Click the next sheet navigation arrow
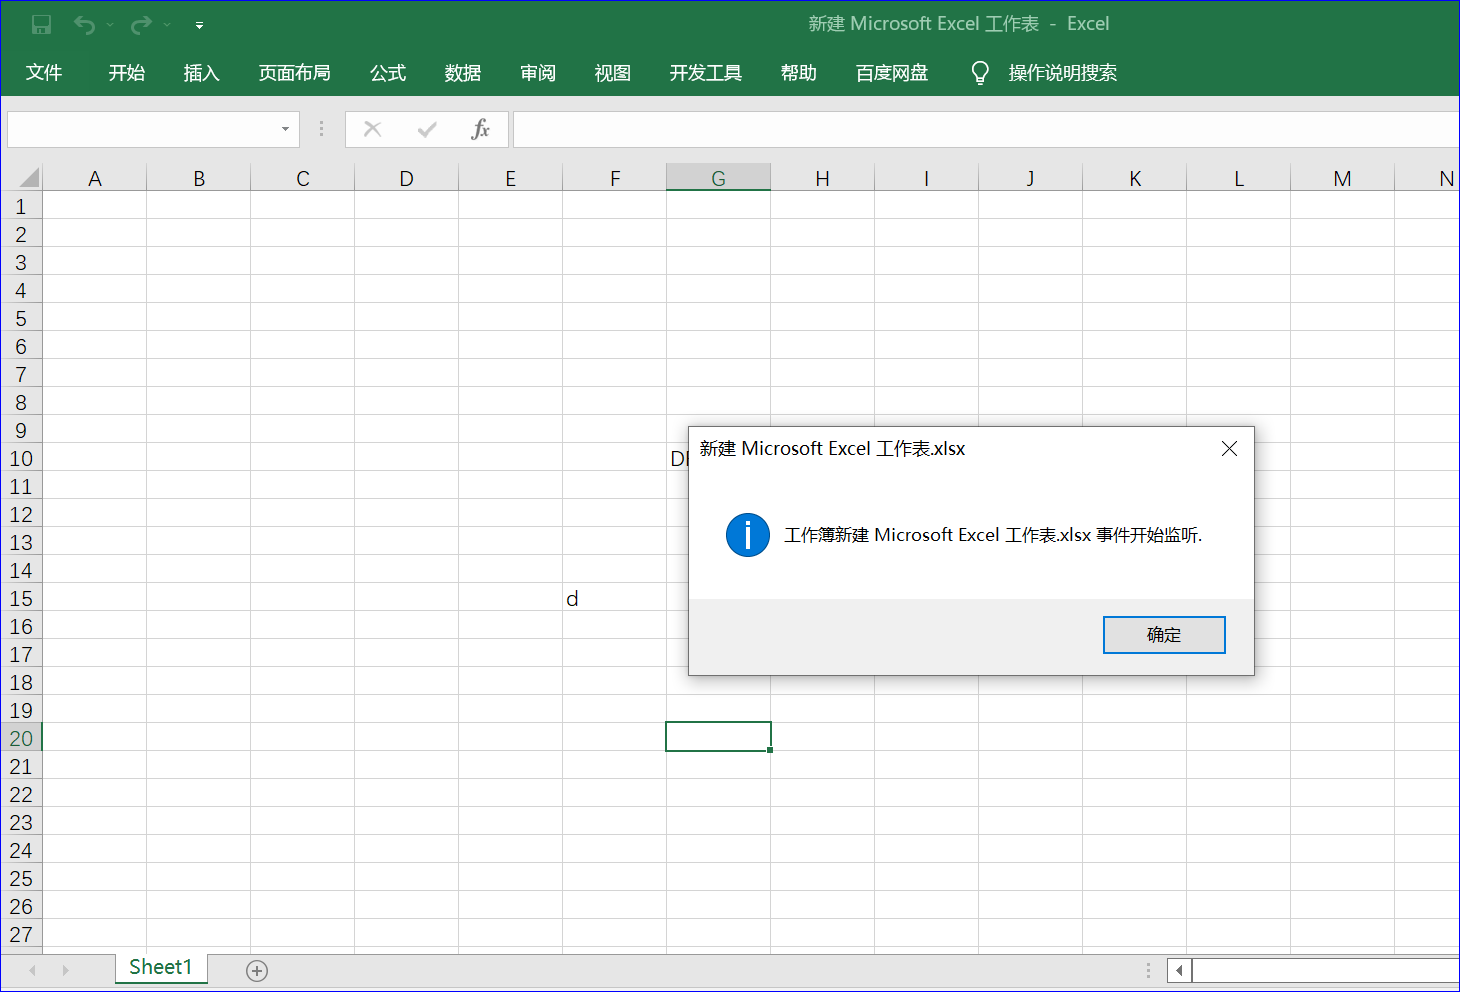 65,970
